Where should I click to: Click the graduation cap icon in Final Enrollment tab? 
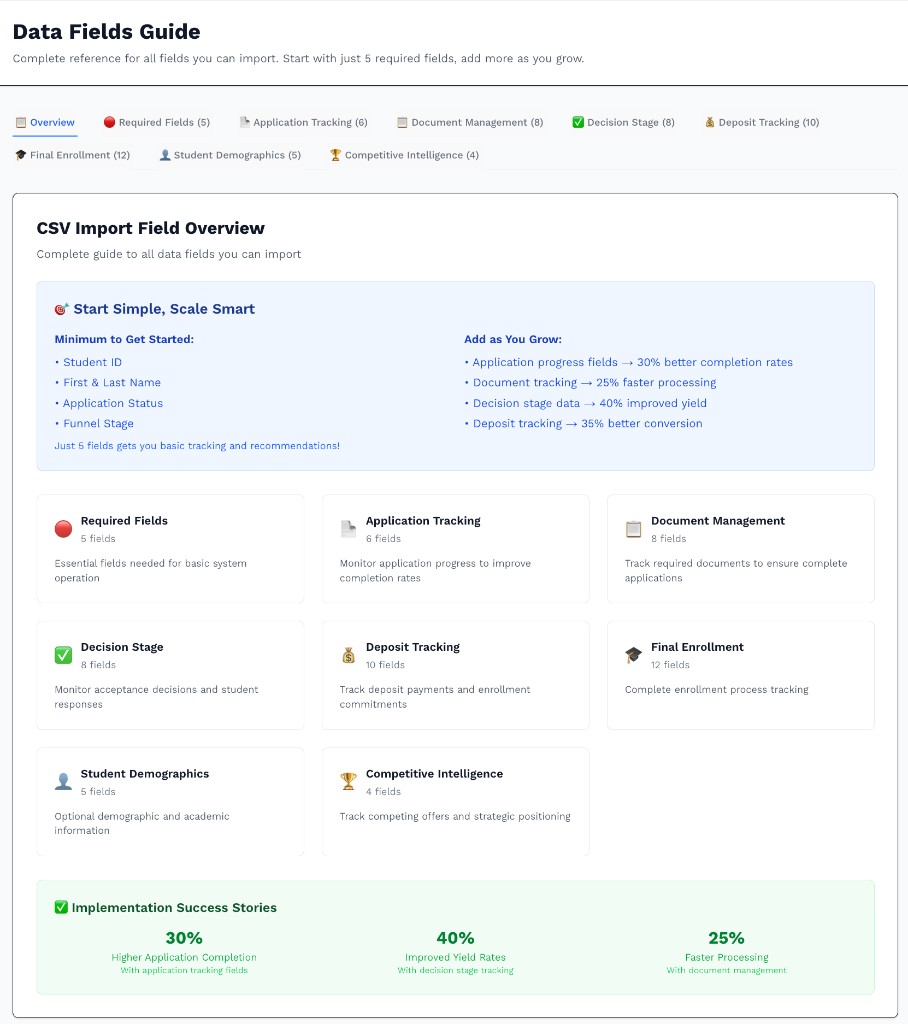point(21,155)
